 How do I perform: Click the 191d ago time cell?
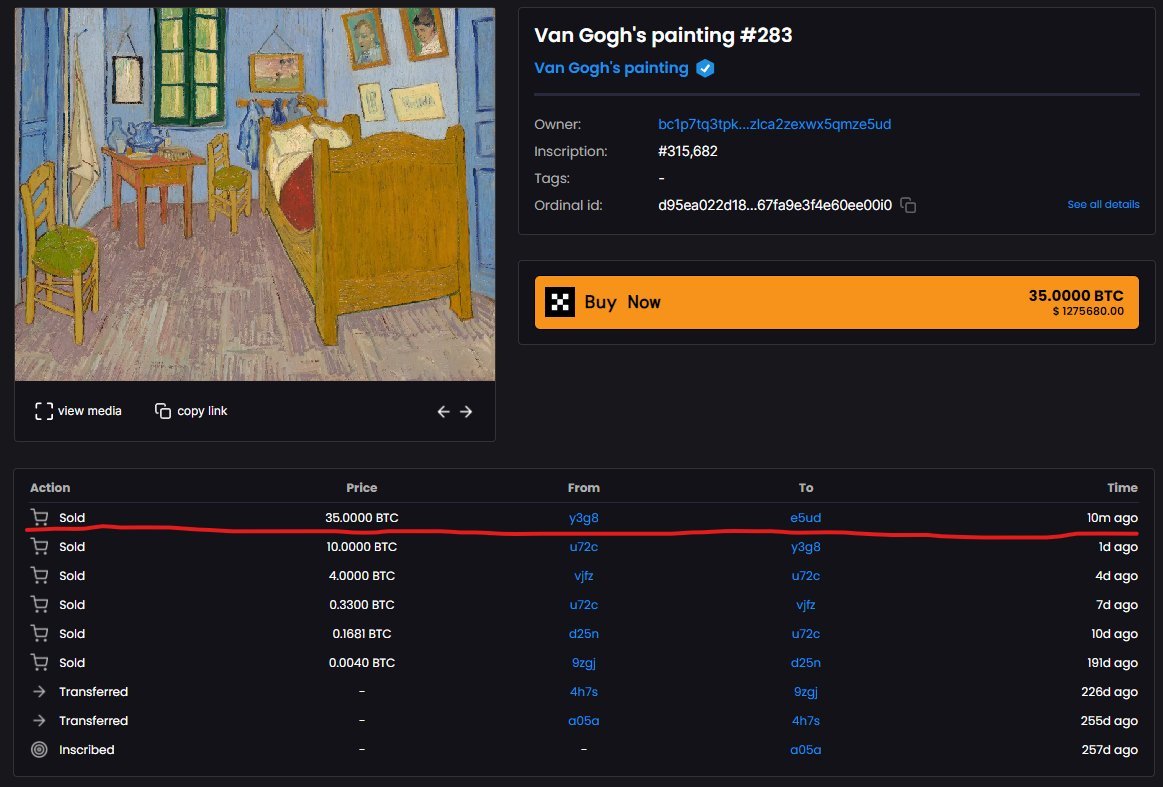point(1112,662)
